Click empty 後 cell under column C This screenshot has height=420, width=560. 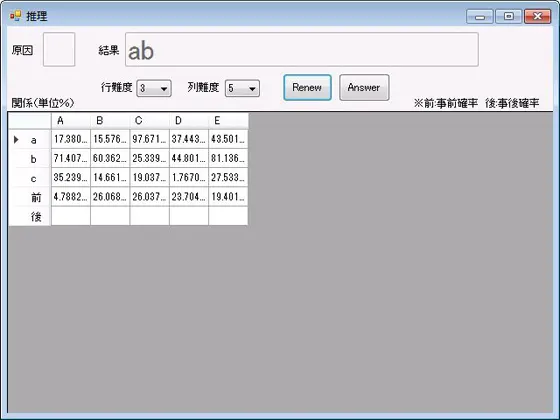pos(149,216)
